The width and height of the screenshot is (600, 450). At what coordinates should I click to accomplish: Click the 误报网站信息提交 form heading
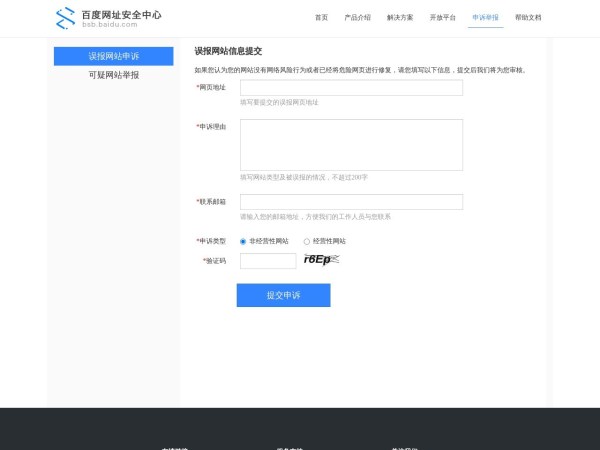228,51
